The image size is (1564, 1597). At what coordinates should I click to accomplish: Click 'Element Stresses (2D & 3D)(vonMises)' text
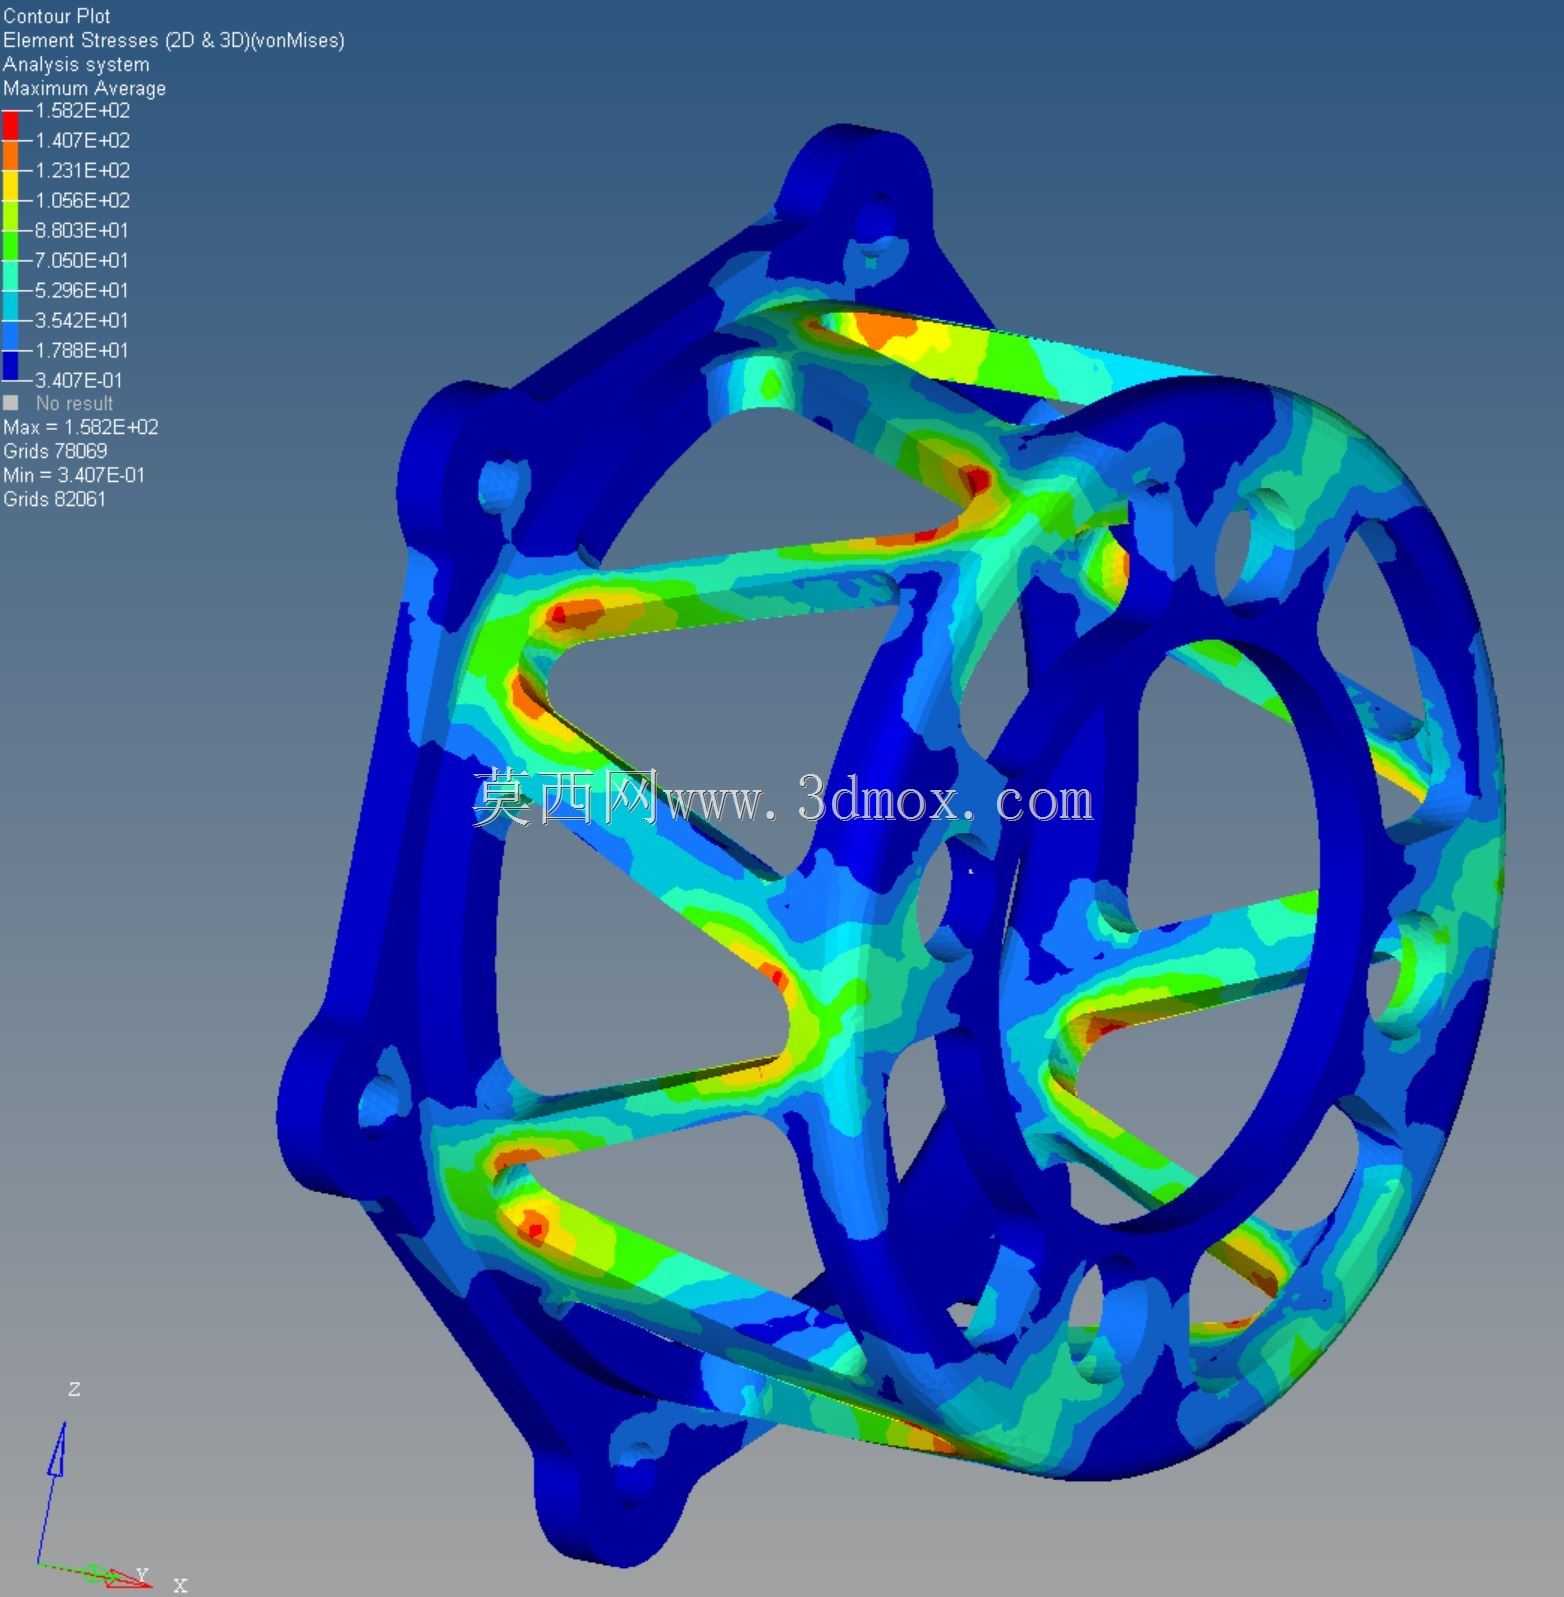click(174, 40)
